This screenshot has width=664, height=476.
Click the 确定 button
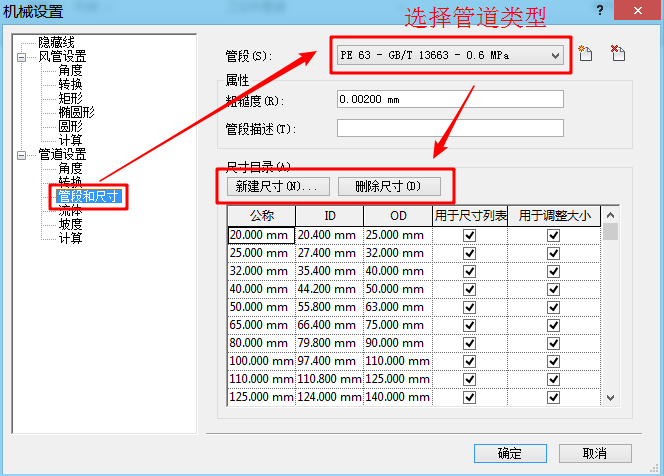click(510, 454)
